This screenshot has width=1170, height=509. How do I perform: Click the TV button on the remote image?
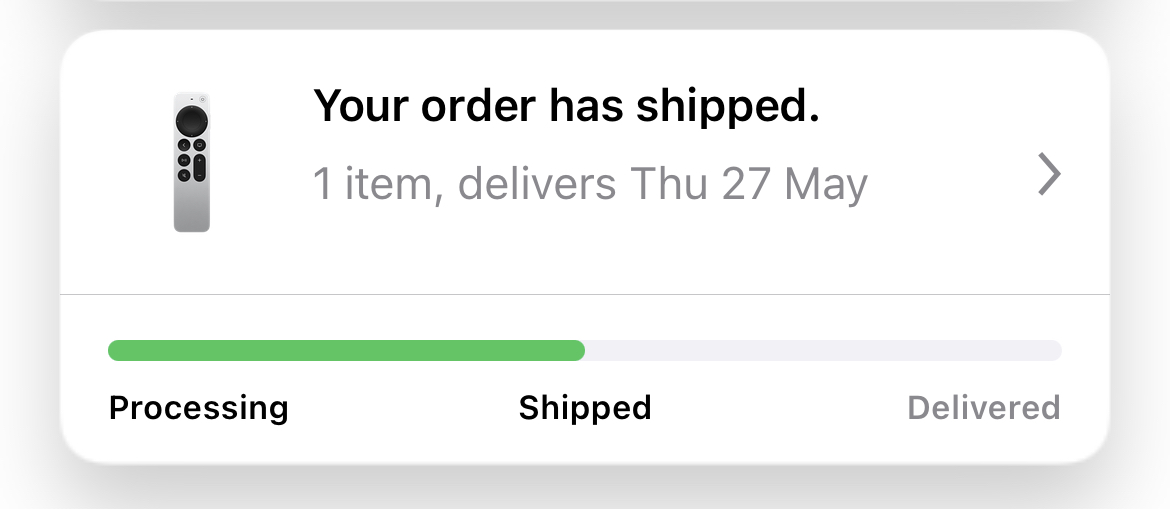pyautogui.click(x=200, y=145)
